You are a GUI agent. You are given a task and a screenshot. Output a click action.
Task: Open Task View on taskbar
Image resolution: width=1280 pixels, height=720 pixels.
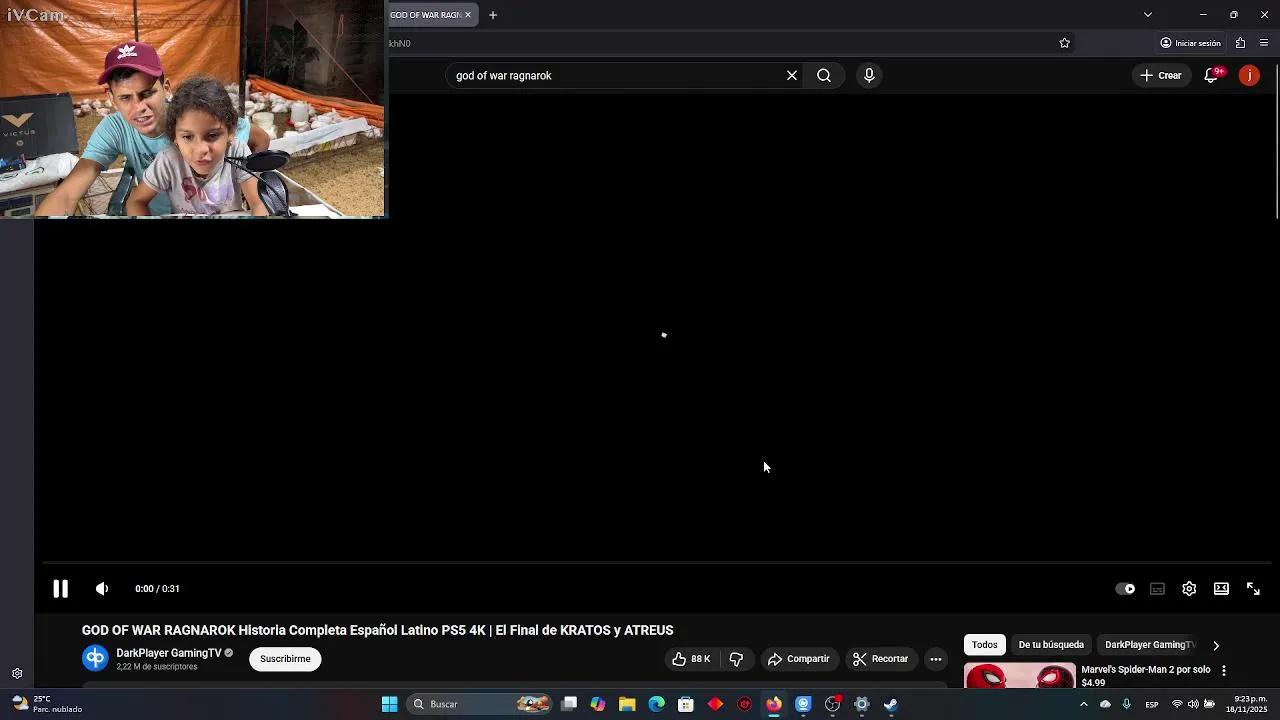pos(569,704)
